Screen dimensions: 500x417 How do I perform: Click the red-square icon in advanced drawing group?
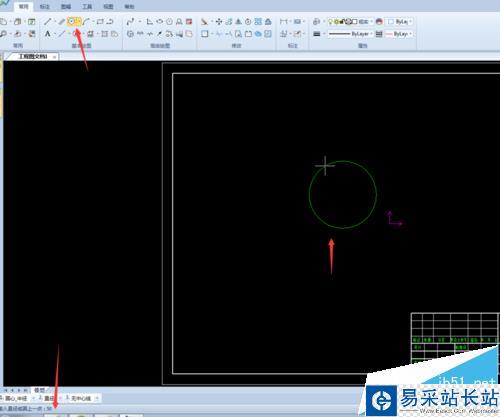(189, 22)
